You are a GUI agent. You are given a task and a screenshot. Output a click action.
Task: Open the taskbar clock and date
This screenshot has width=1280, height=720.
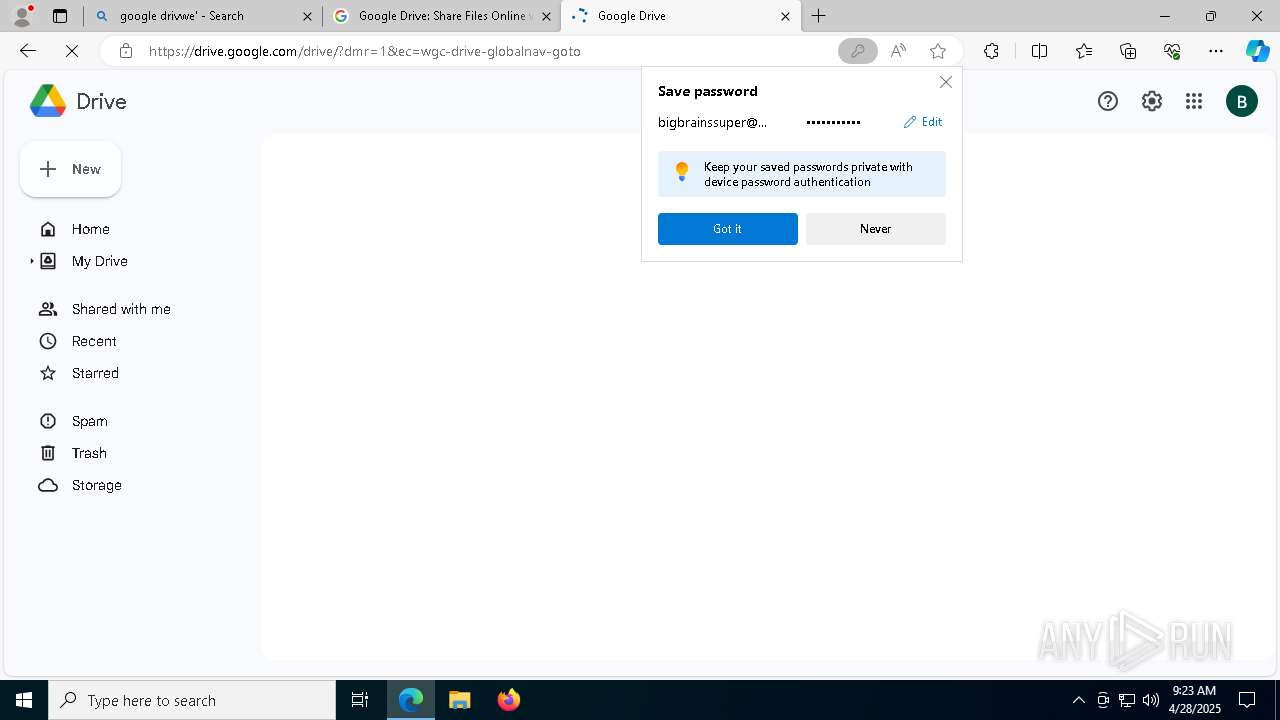tap(1194, 700)
